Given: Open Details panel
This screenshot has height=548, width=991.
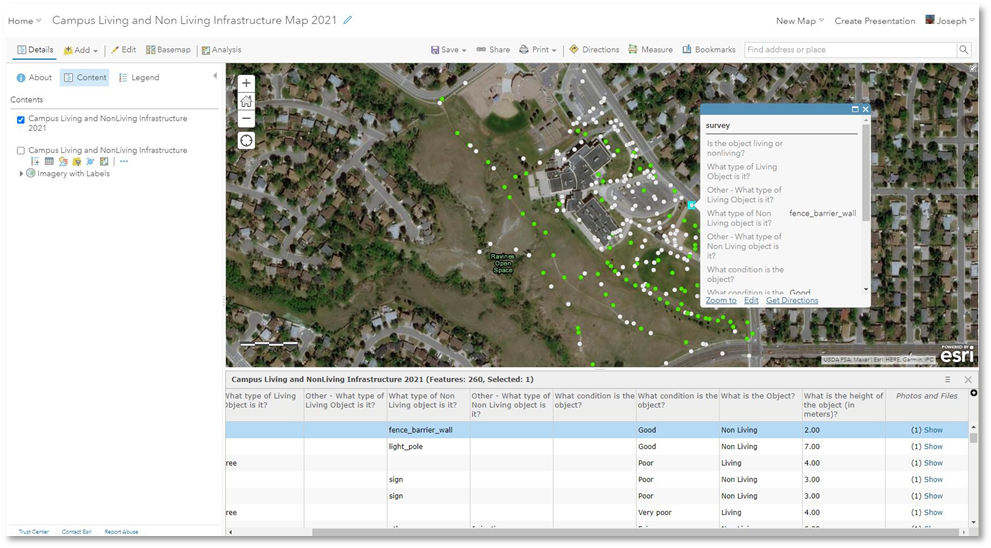Looking at the screenshot, I should (35, 49).
